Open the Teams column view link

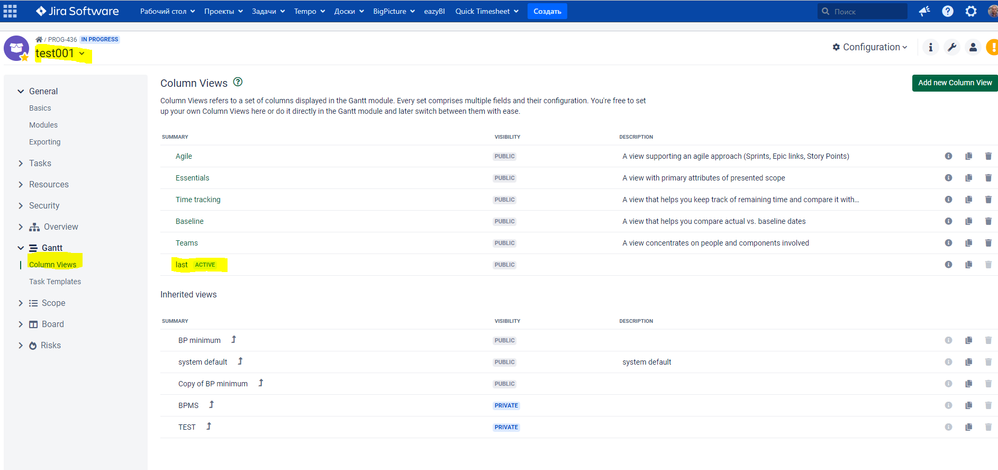pyautogui.click(x=186, y=243)
